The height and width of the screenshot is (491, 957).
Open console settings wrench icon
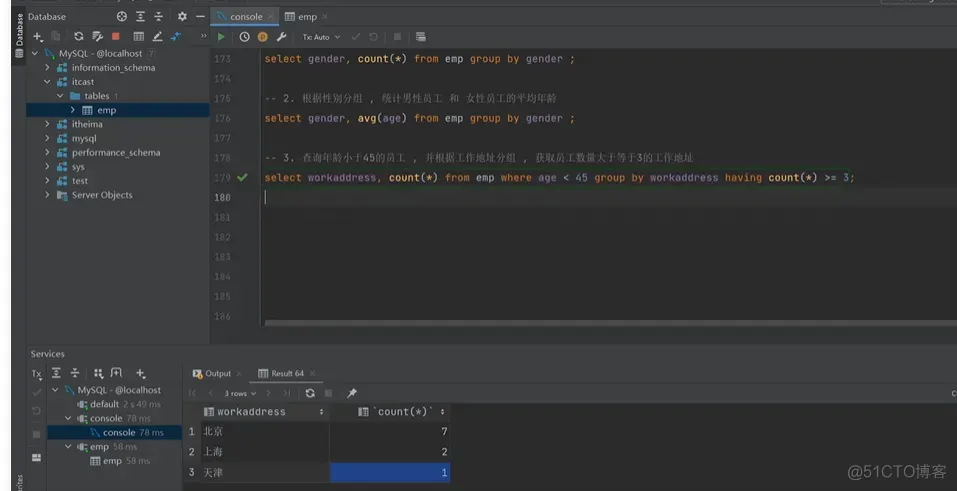click(281, 37)
